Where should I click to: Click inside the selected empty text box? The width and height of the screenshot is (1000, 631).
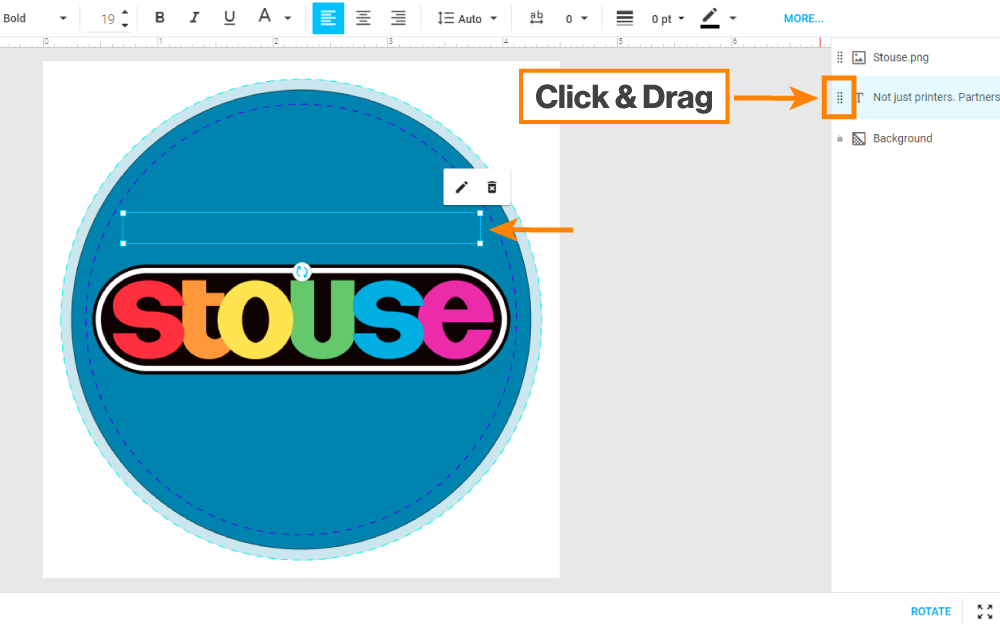click(302, 228)
